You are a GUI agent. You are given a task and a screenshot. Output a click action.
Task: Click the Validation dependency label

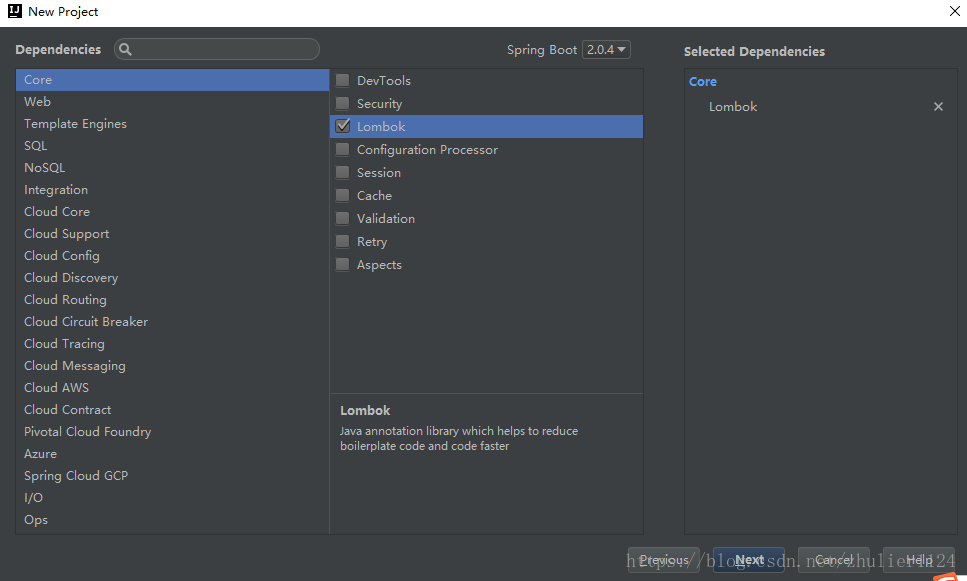click(x=386, y=219)
